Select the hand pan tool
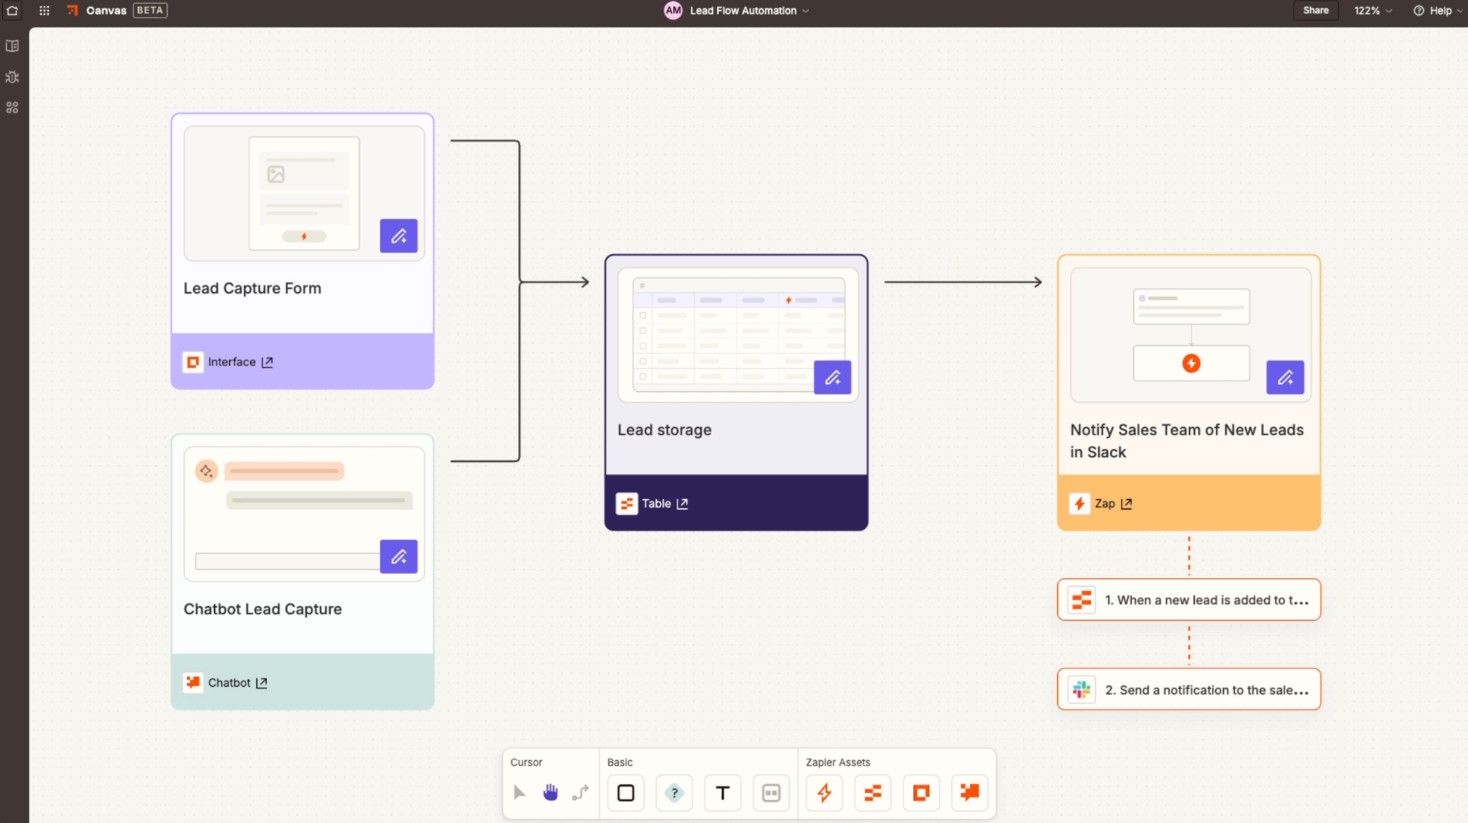Image resolution: width=1468 pixels, height=823 pixels. [549, 792]
